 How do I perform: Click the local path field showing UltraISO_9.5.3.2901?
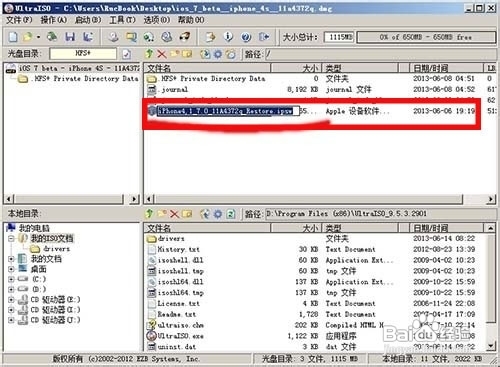380,214
